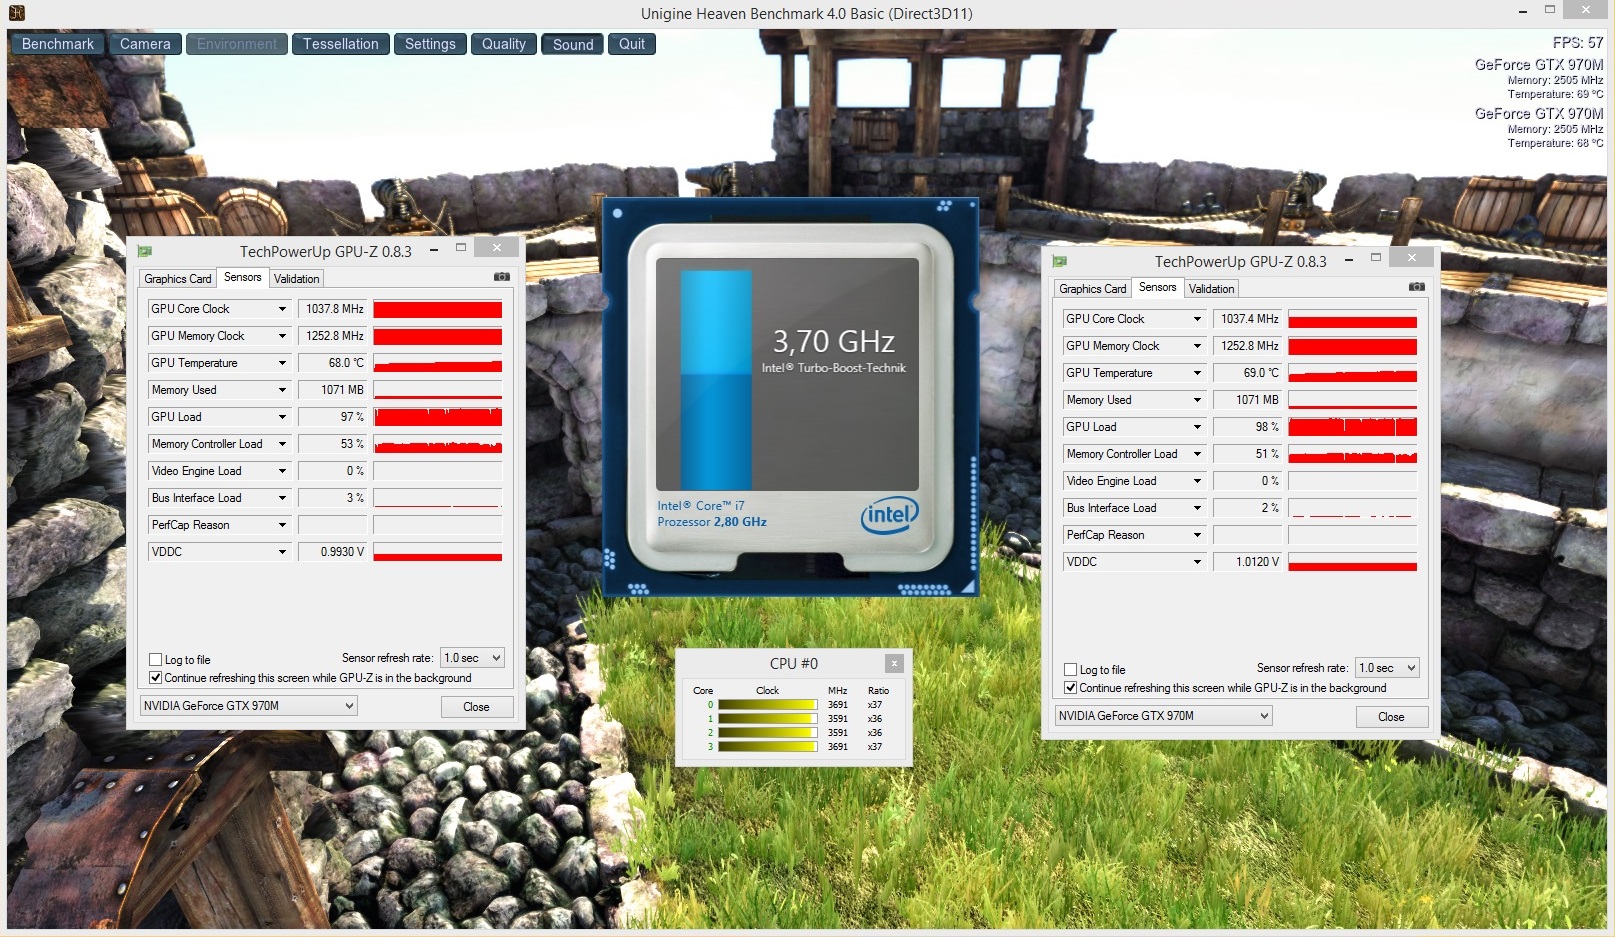The image size is (1615, 937).
Task: Open Quality menu in Heaven
Action: tap(504, 44)
